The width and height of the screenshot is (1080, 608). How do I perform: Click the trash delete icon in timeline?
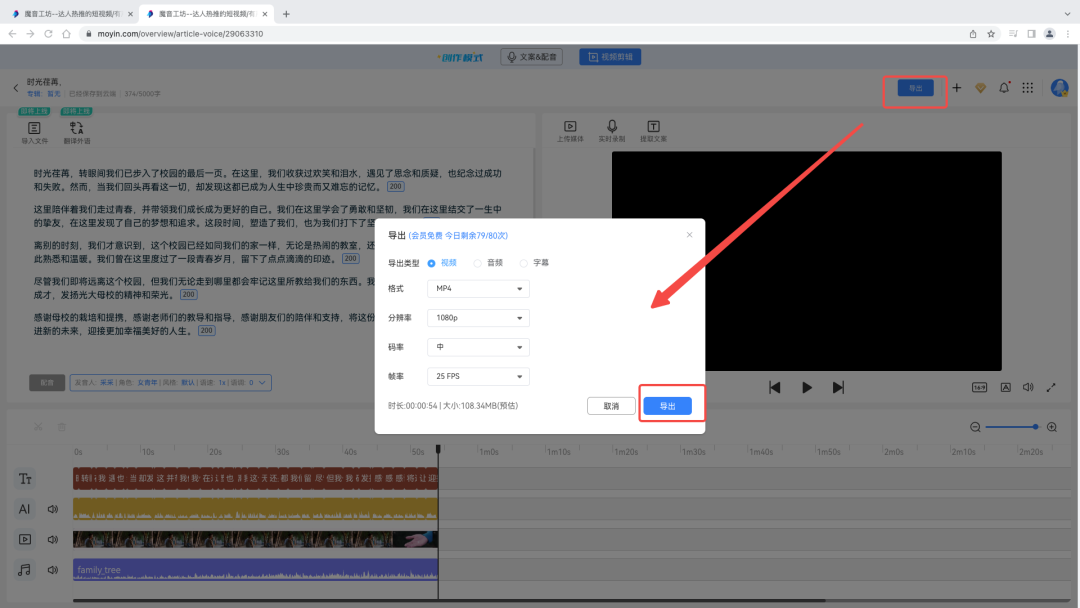(x=61, y=427)
